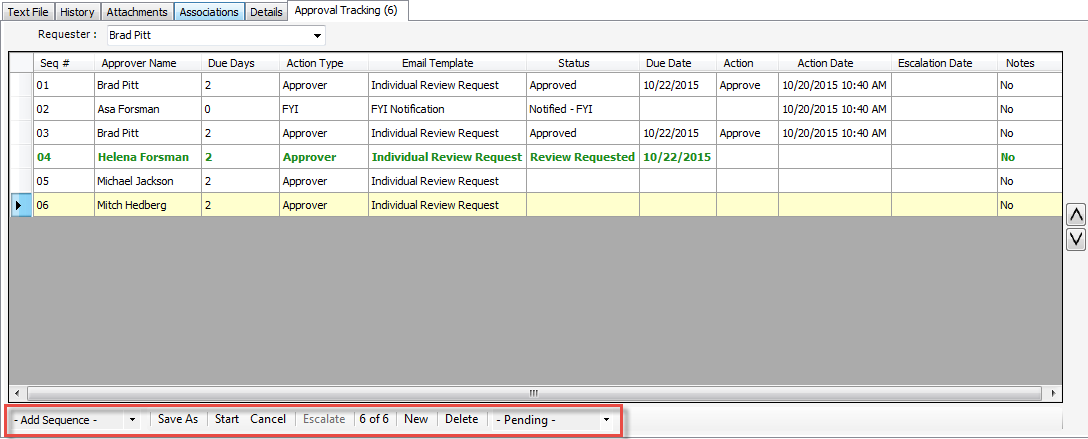This screenshot has height=439, width=1088.
Task: Click the horizontal scrollbar thumb
Action: (x=534, y=393)
